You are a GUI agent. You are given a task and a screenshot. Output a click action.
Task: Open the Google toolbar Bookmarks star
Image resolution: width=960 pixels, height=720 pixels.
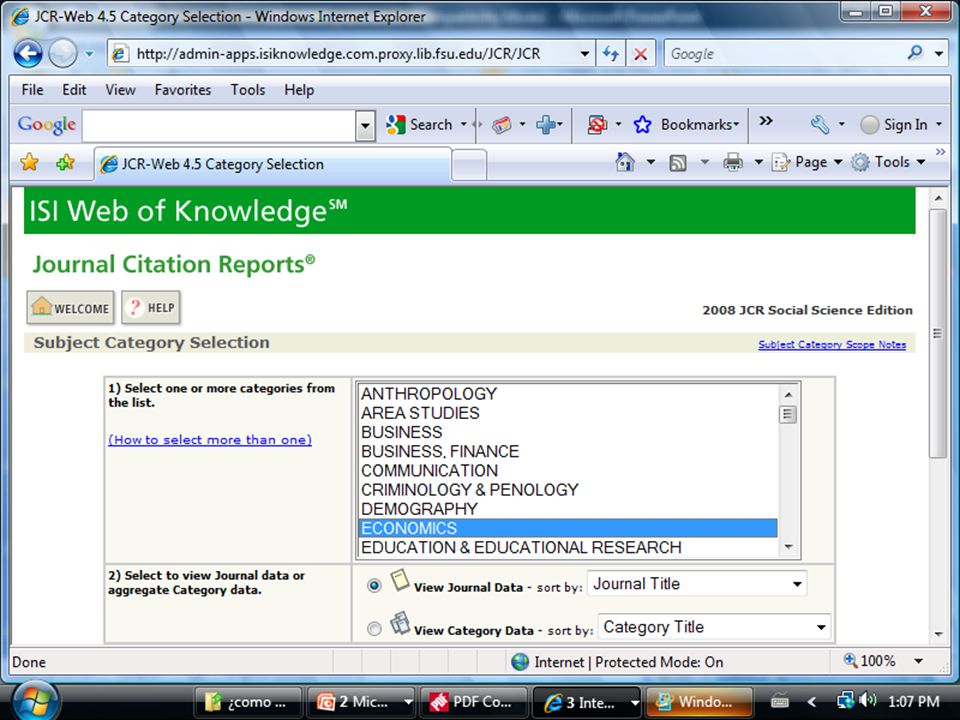(642, 124)
